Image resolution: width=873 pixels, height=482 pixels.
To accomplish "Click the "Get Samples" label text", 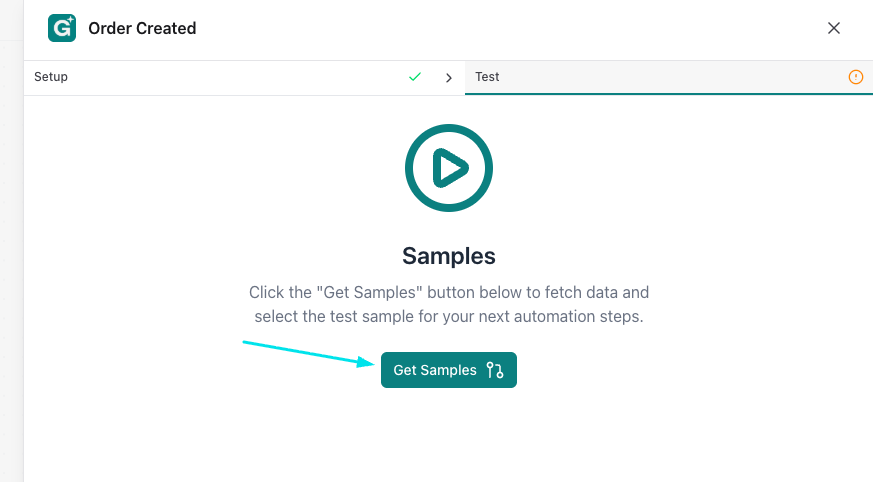I will 435,370.
